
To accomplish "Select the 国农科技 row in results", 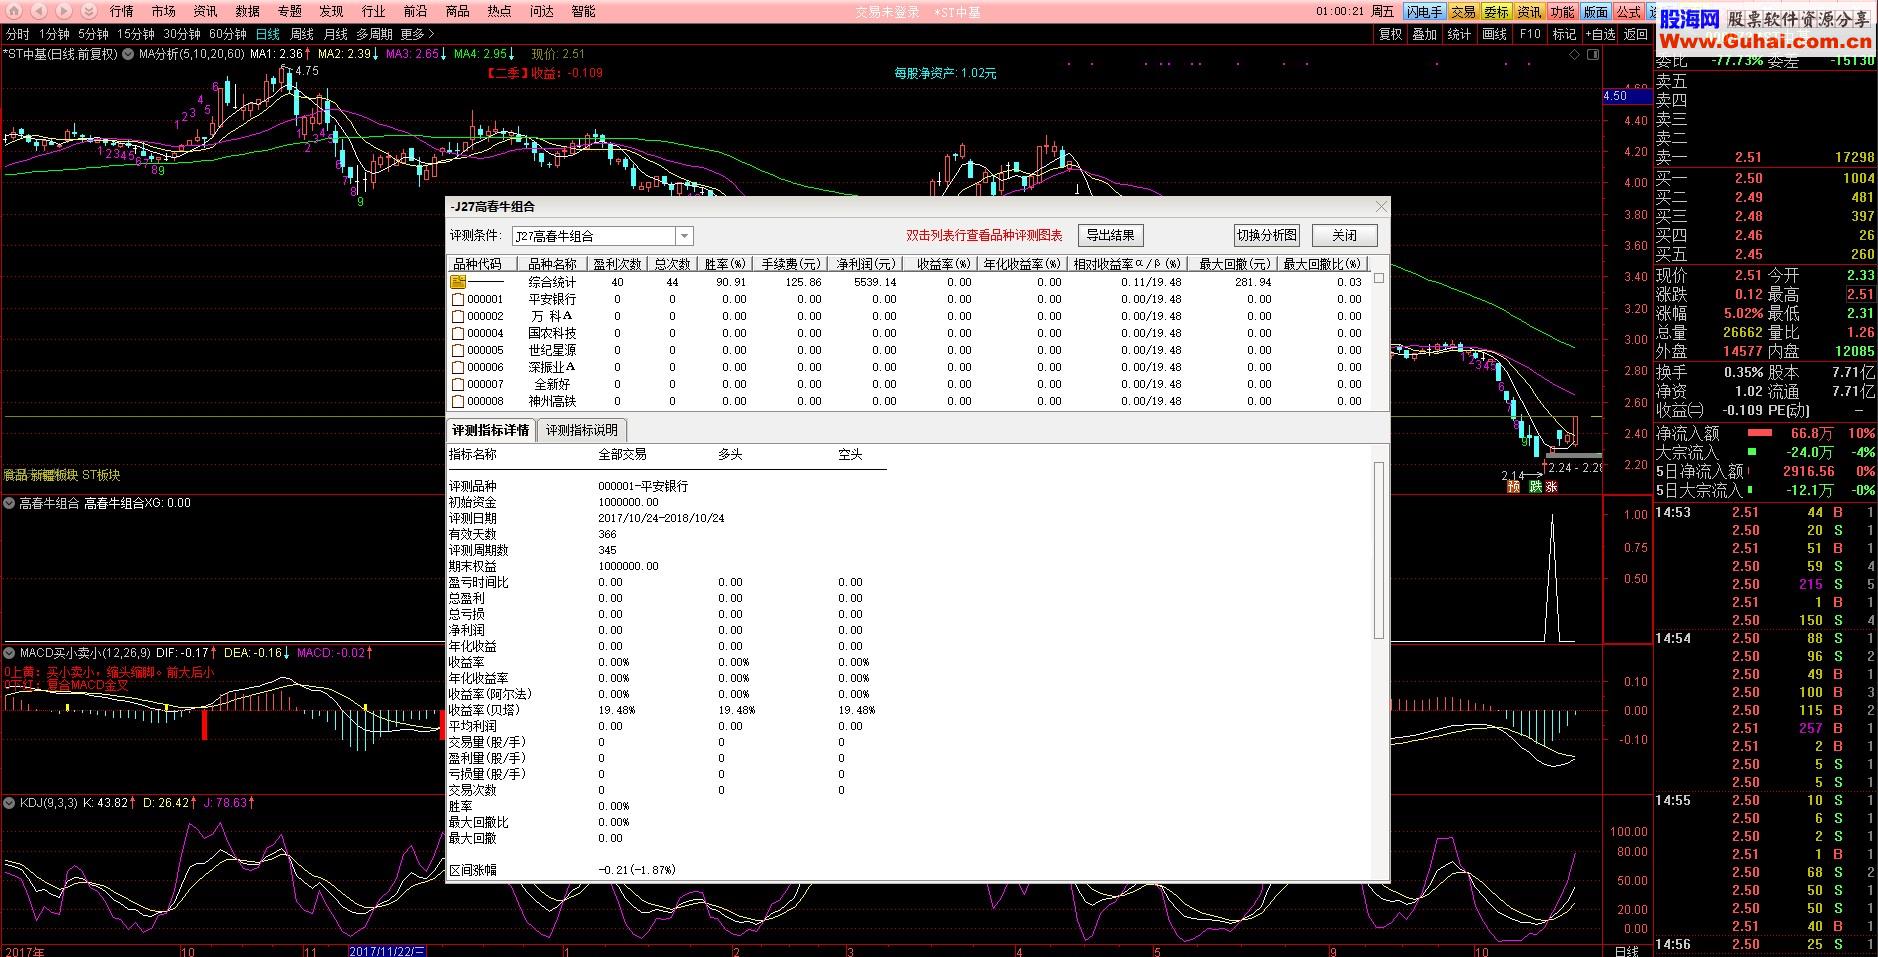I will coord(907,333).
